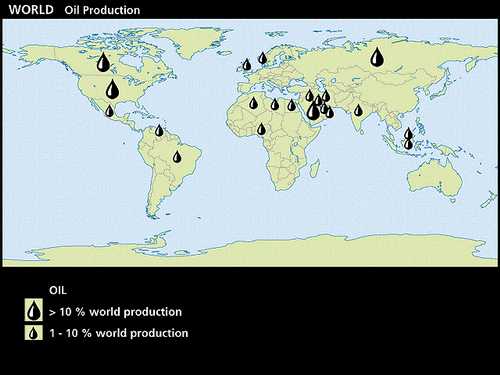Click the oil drop over Brazil
The width and height of the screenshot is (500, 375).
click(177, 157)
